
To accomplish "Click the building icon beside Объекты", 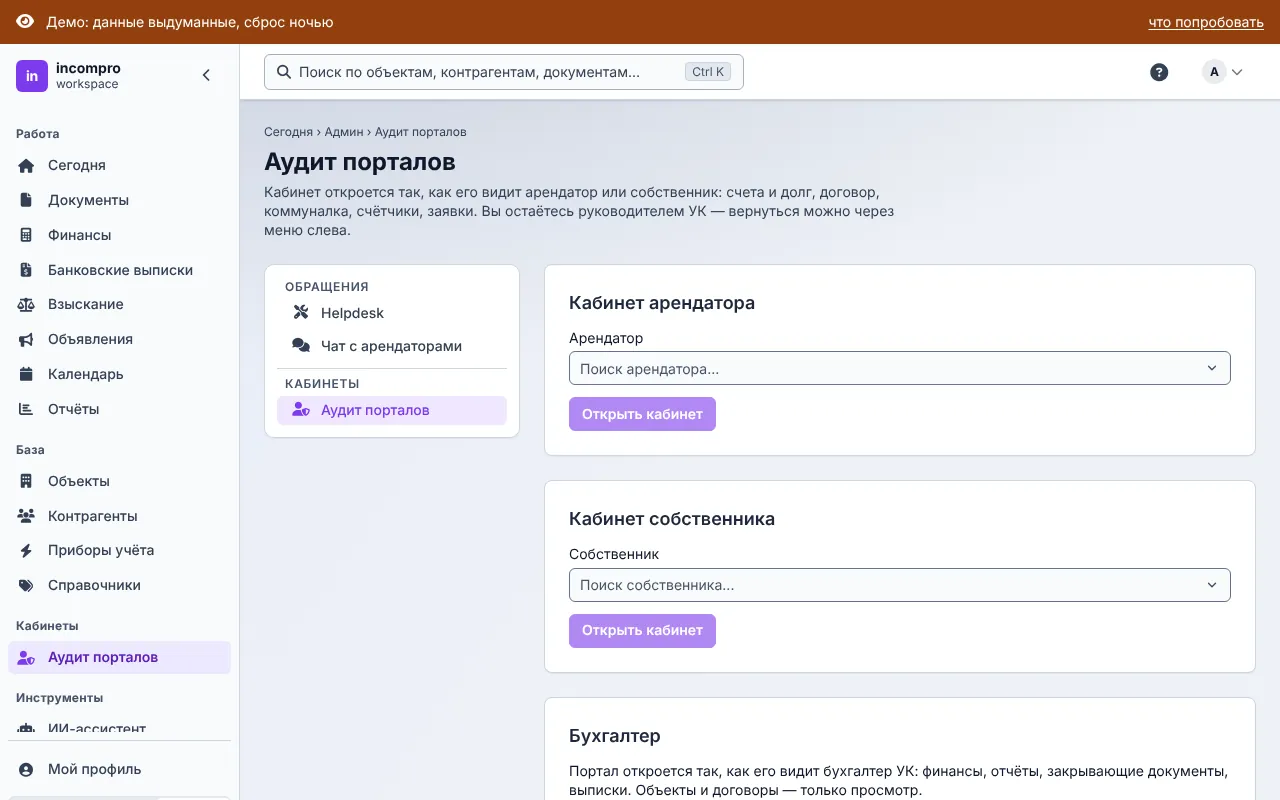I will [27, 481].
